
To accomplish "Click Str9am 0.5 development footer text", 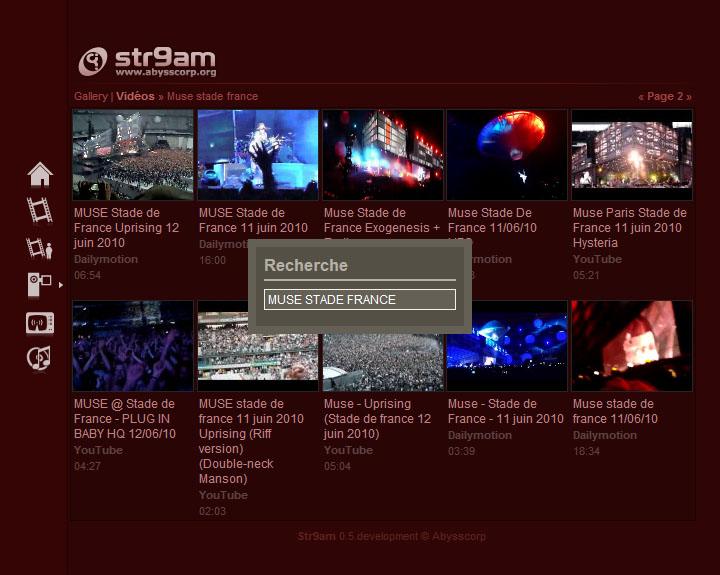I will tap(391, 536).
